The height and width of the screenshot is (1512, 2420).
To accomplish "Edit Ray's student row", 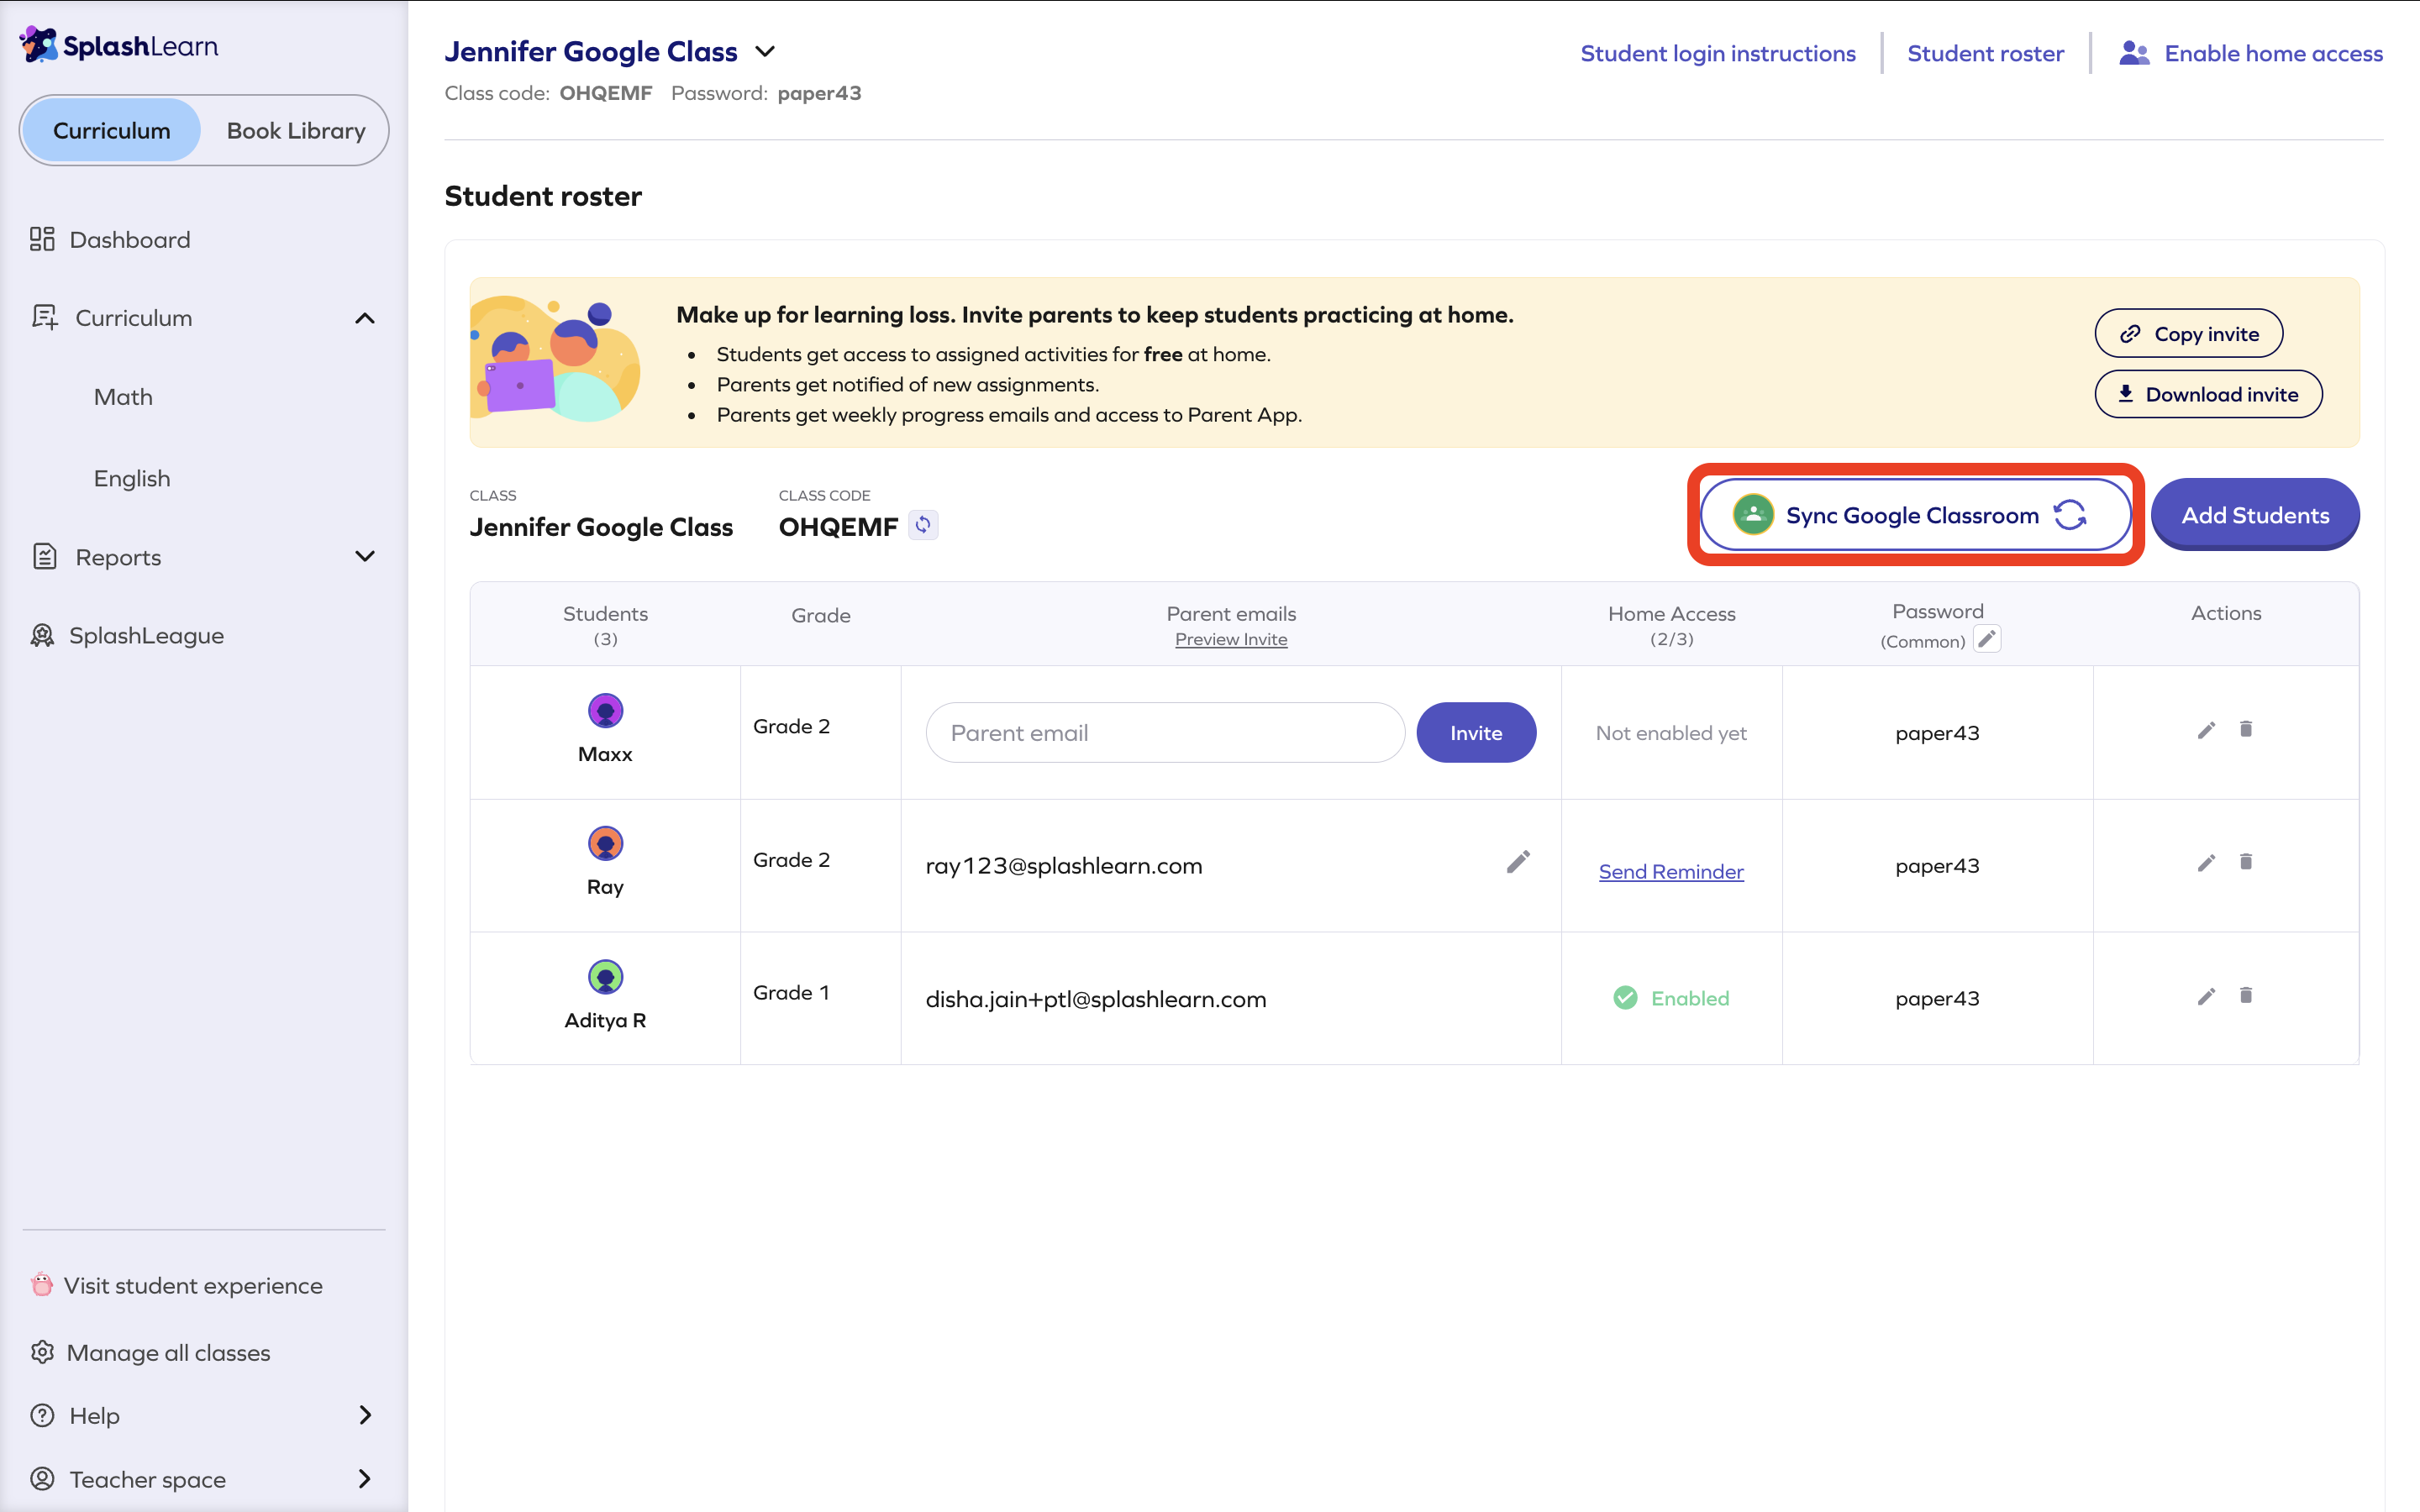I will (2206, 863).
